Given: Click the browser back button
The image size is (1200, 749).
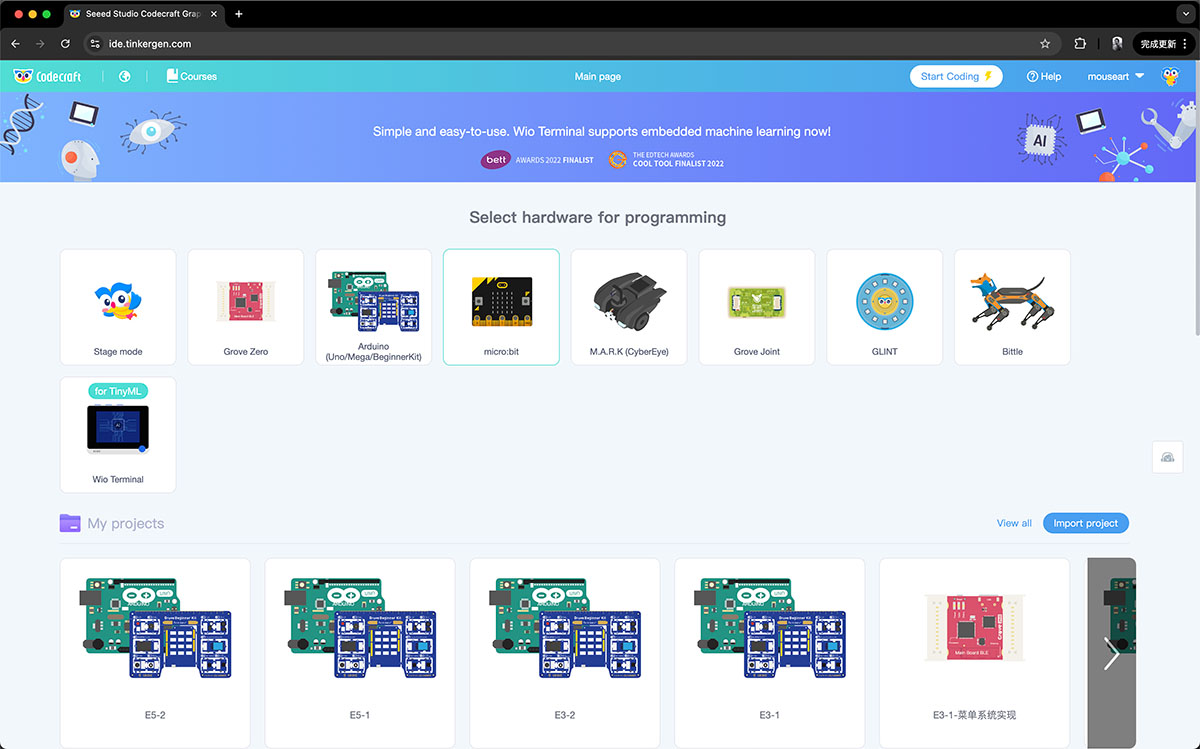Looking at the screenshot, I should coord(15,44).
